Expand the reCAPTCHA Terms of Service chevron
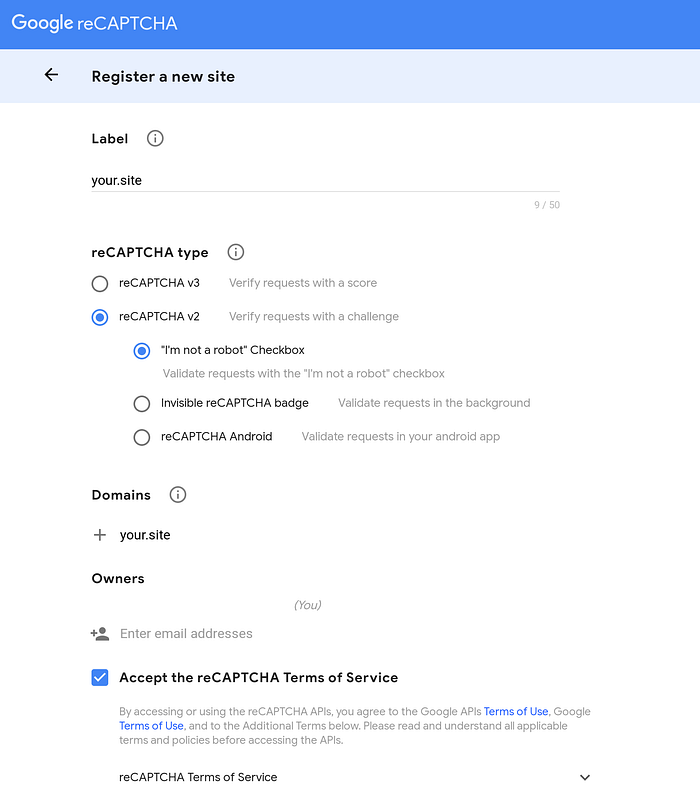Viewport: 700px width, 812px height. [x=585, y=777]
